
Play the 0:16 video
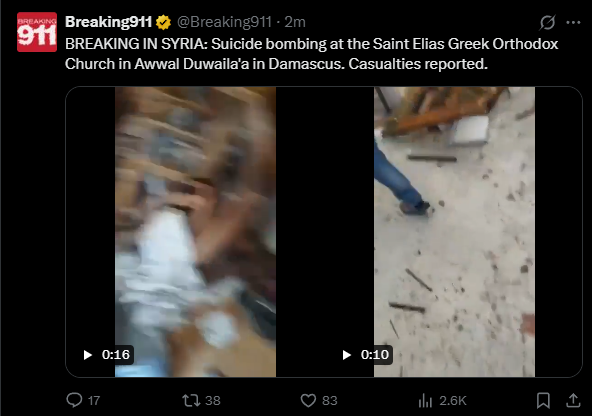click(88, 355)
